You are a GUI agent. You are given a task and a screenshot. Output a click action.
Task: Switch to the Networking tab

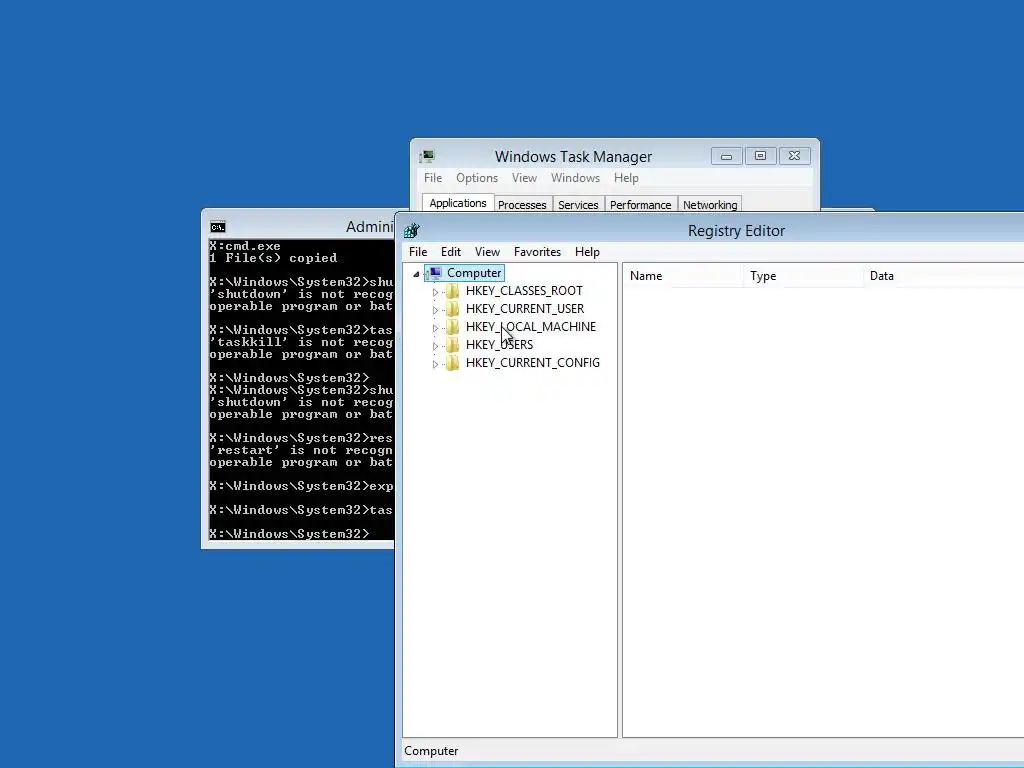click(710, 204)
